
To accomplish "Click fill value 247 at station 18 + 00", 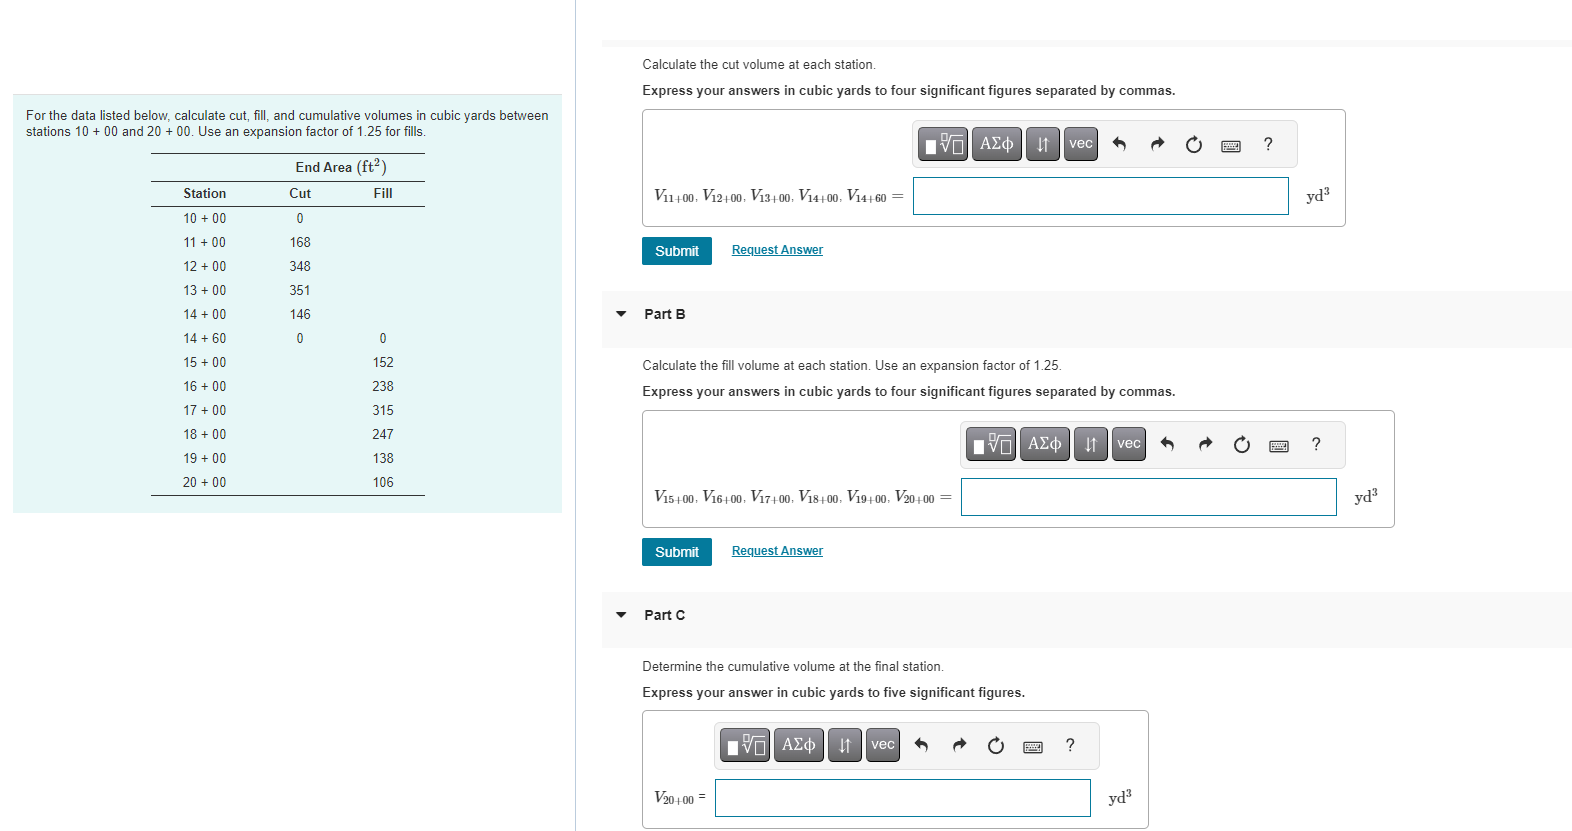I will point(383,434).
